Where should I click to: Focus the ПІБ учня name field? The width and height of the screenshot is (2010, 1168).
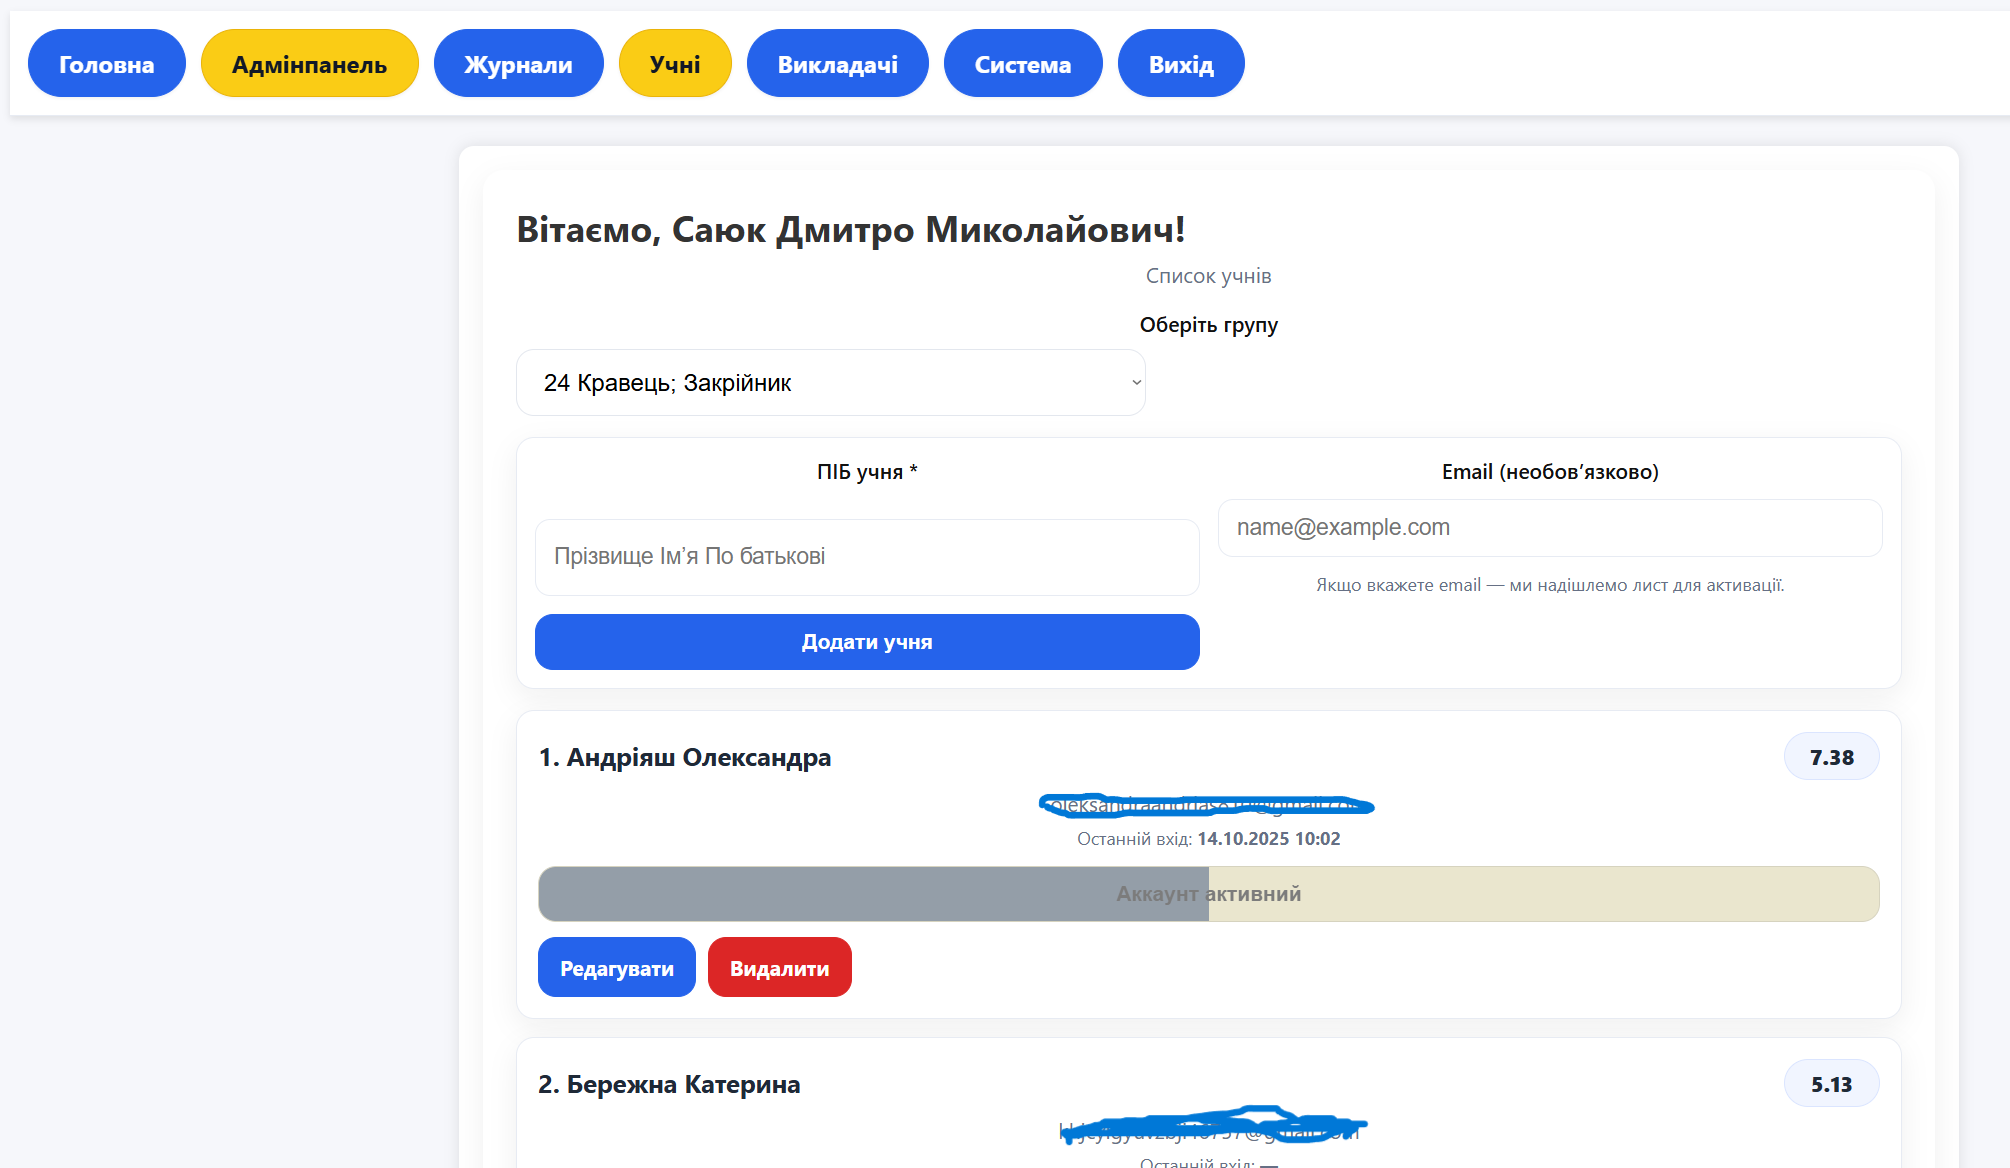[x=866, y=557]
